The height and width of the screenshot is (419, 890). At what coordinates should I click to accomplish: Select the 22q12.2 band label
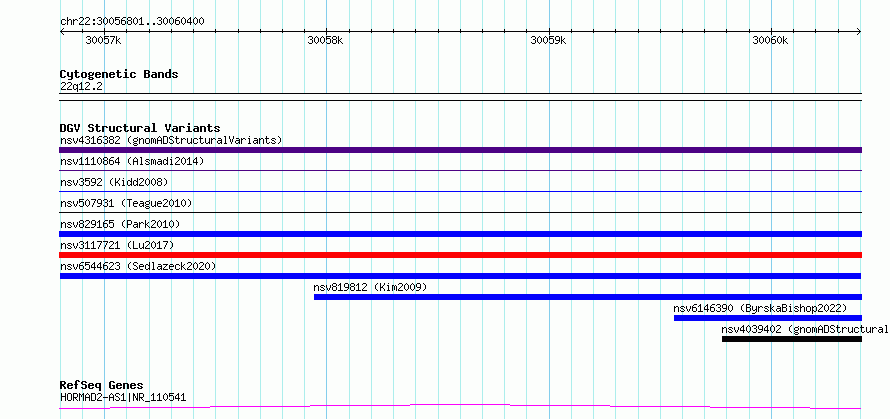[81, 86]
